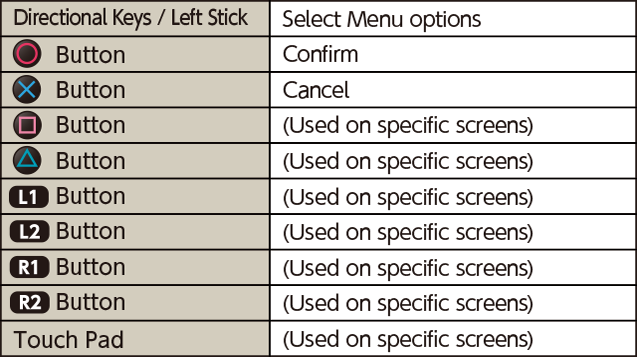Click the Cancel description text
This screenshot has height=360, width=639.
(316, 90)
